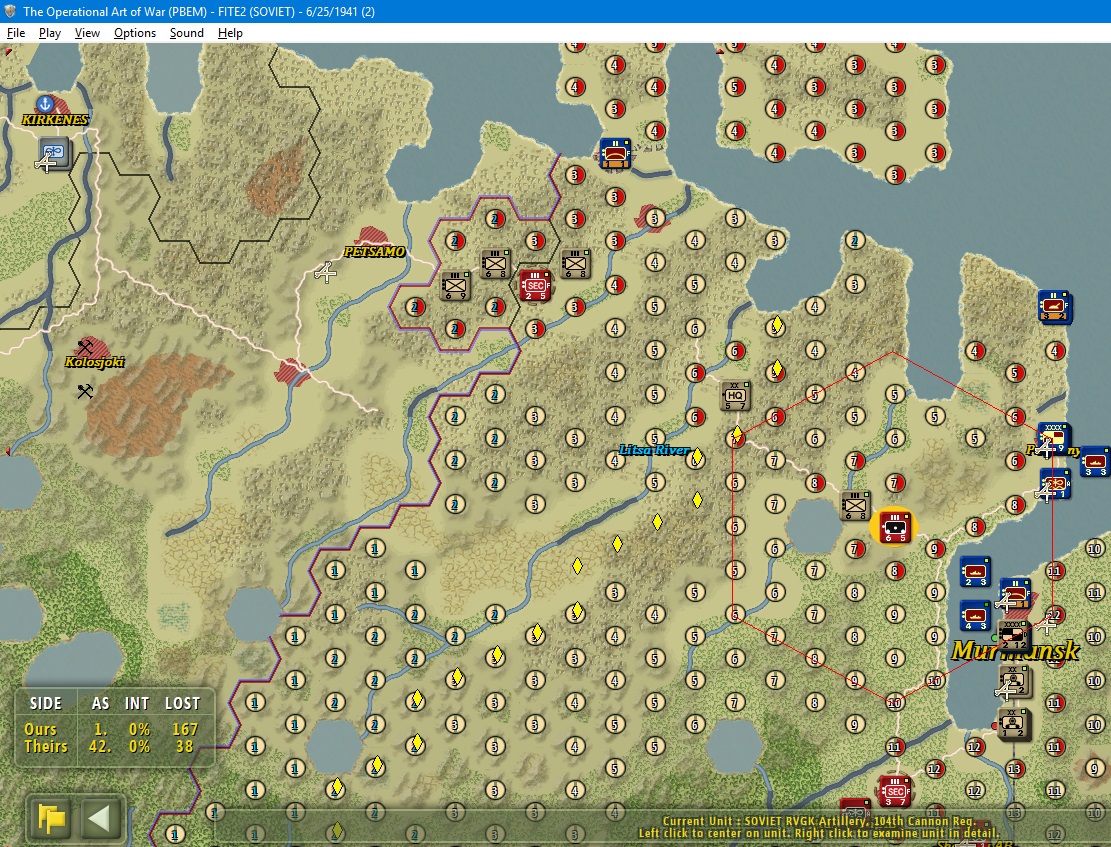Select the blue naval 4-3 unit
Image resolution: width=1111 pixels, height=847 pixels.
pos(975,615)
